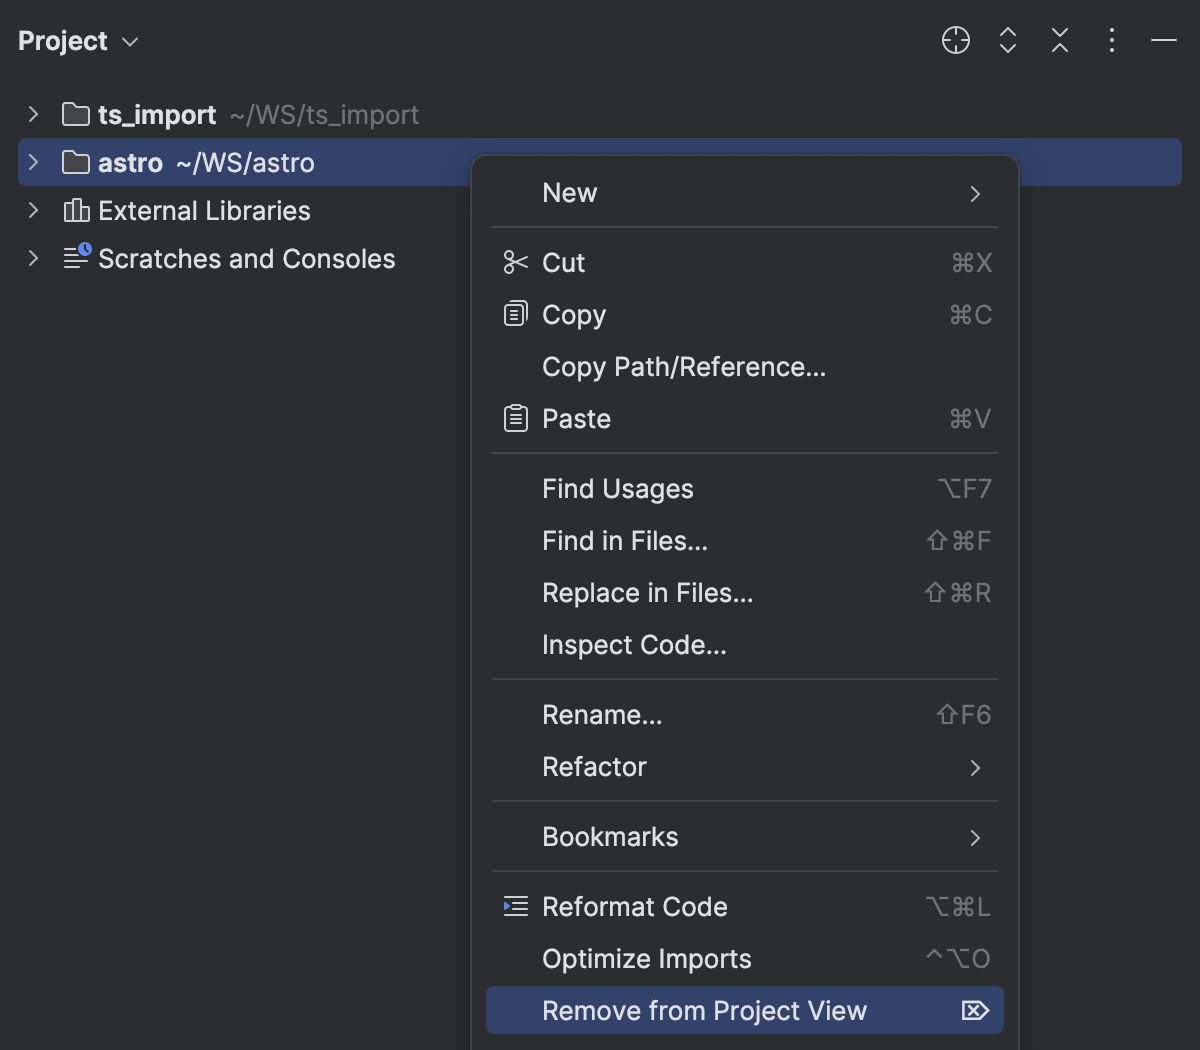Image resolution: width=1200 pixels, height=1050 pixels.
Task: Expand the External Libraries node
Action: coord(32,211)
